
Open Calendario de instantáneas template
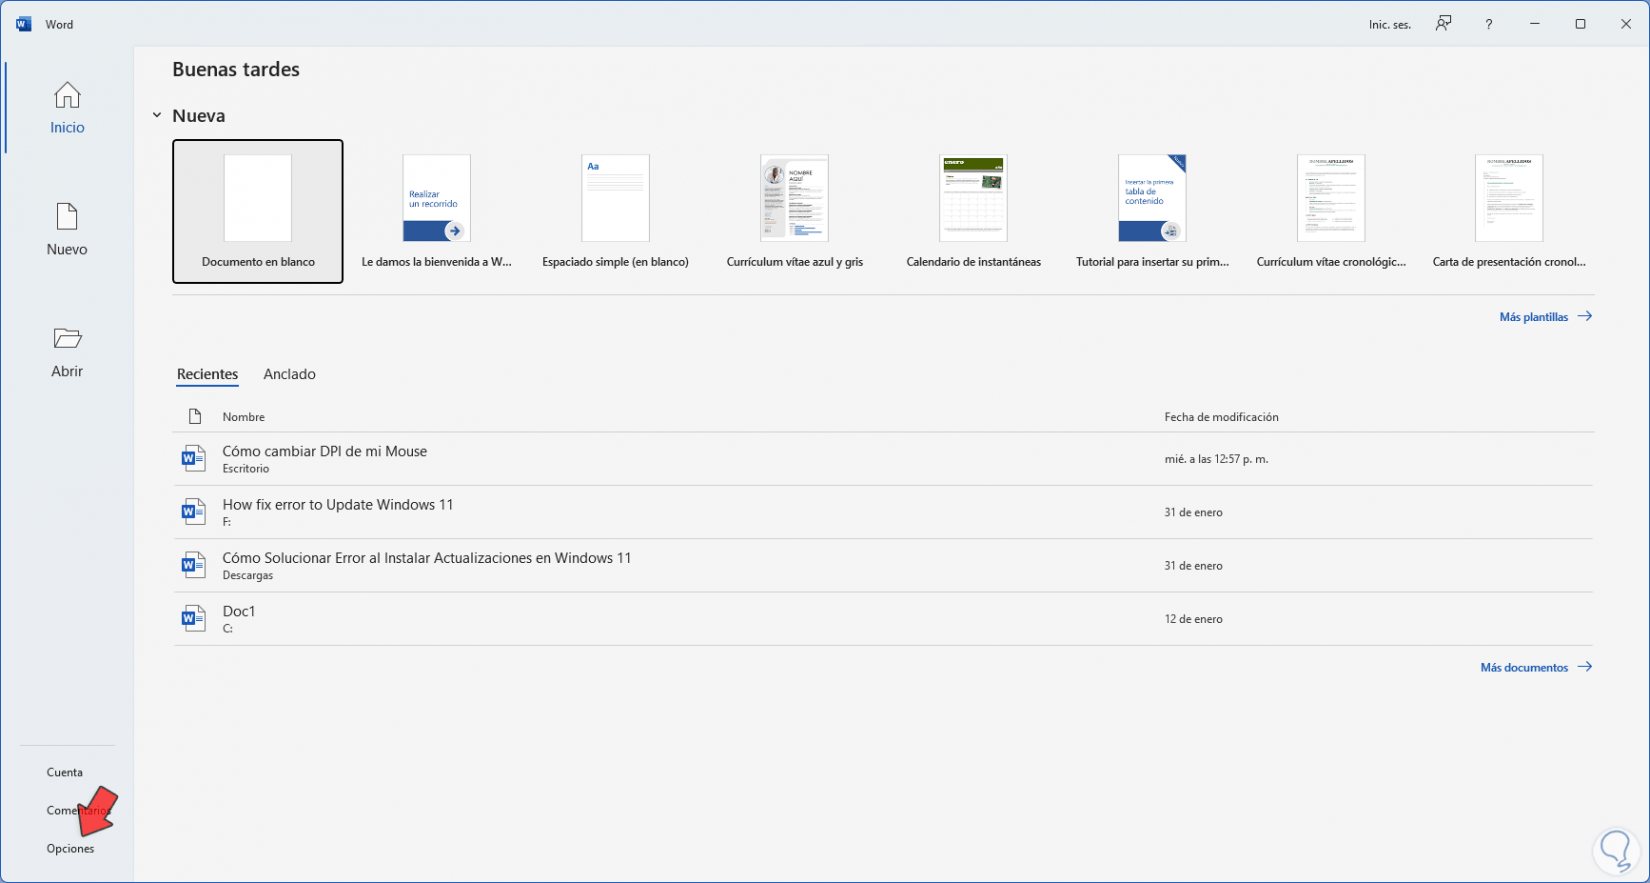tap(973, 211)
